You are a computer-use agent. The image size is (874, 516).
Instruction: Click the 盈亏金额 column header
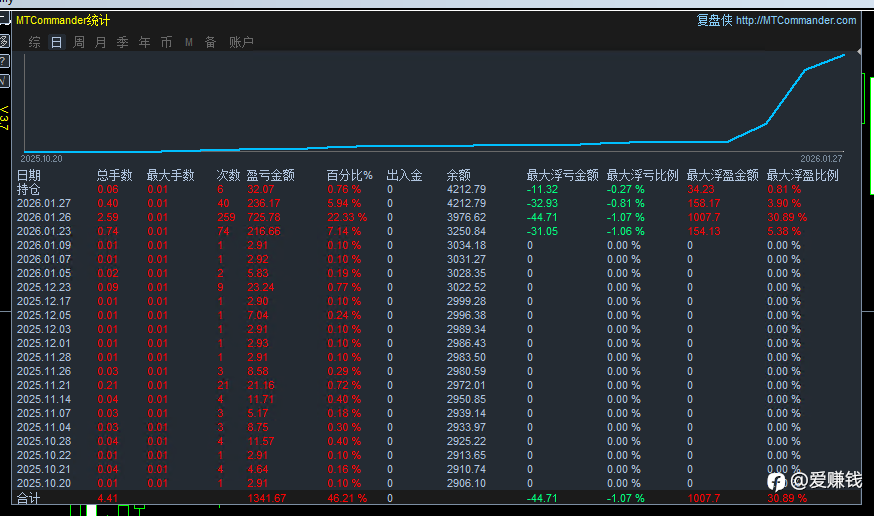(270, 176)
